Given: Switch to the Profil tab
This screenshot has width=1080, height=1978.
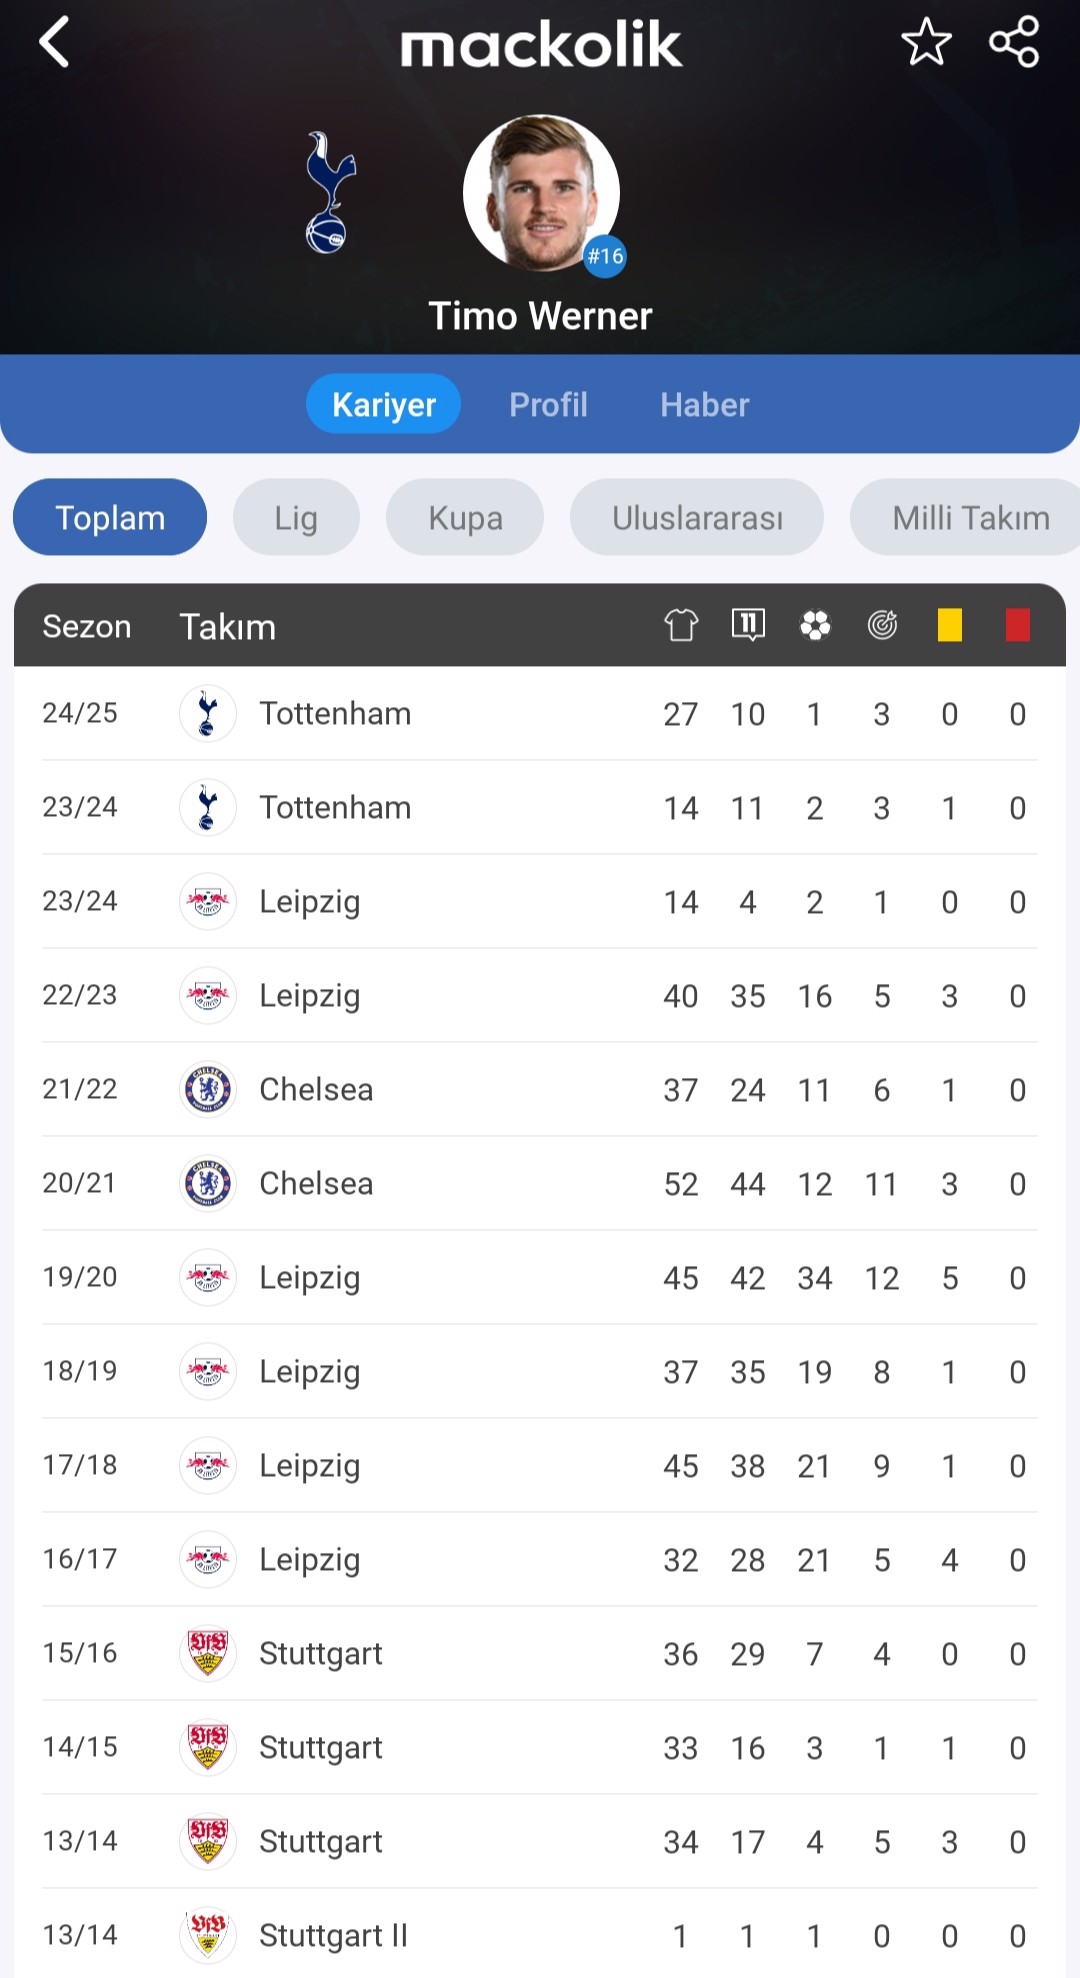Looking at the screenshot, I should (548, 404).
